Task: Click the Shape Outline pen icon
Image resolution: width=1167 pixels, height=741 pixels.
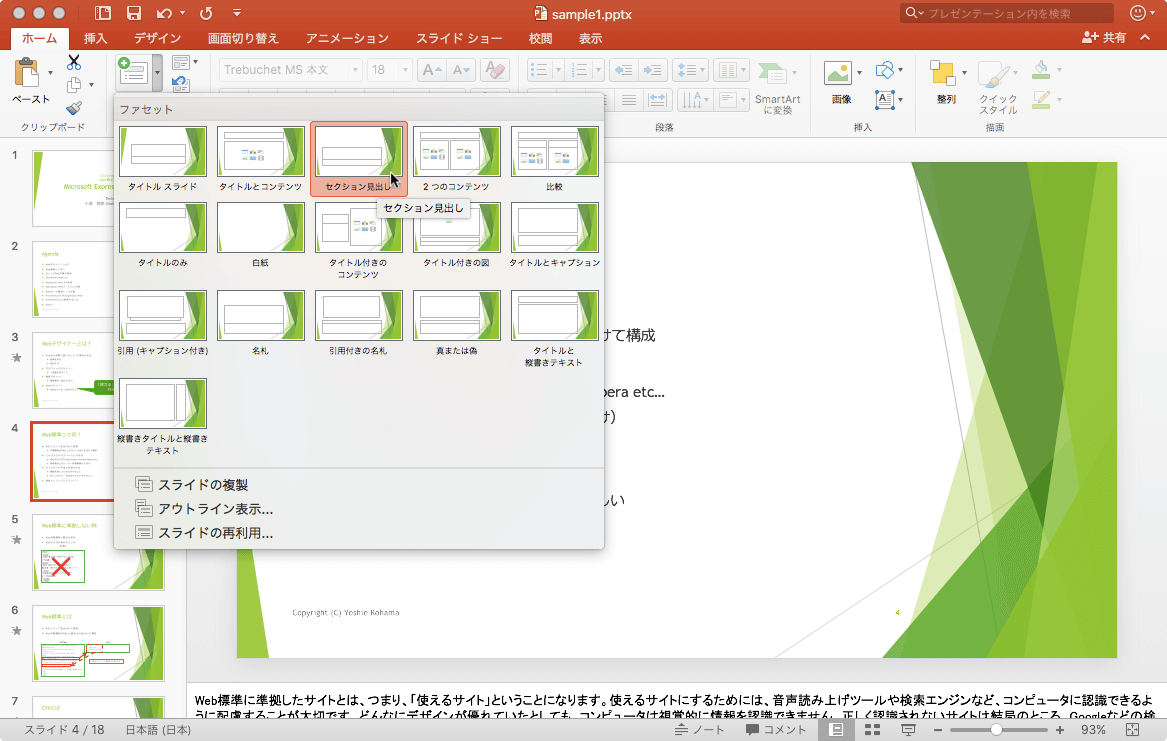Action: pos(1041,100)
